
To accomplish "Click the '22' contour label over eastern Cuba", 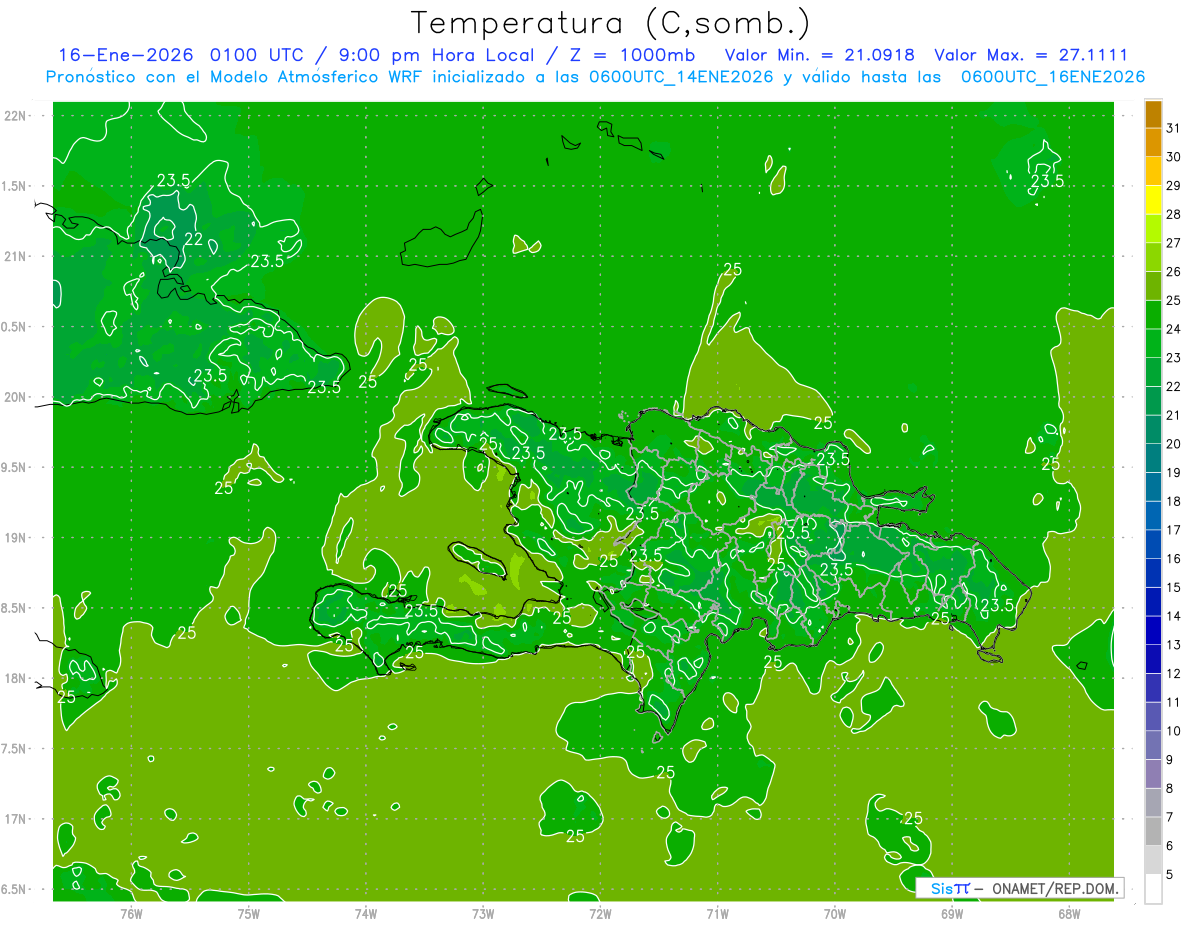I will coord(194,239).
